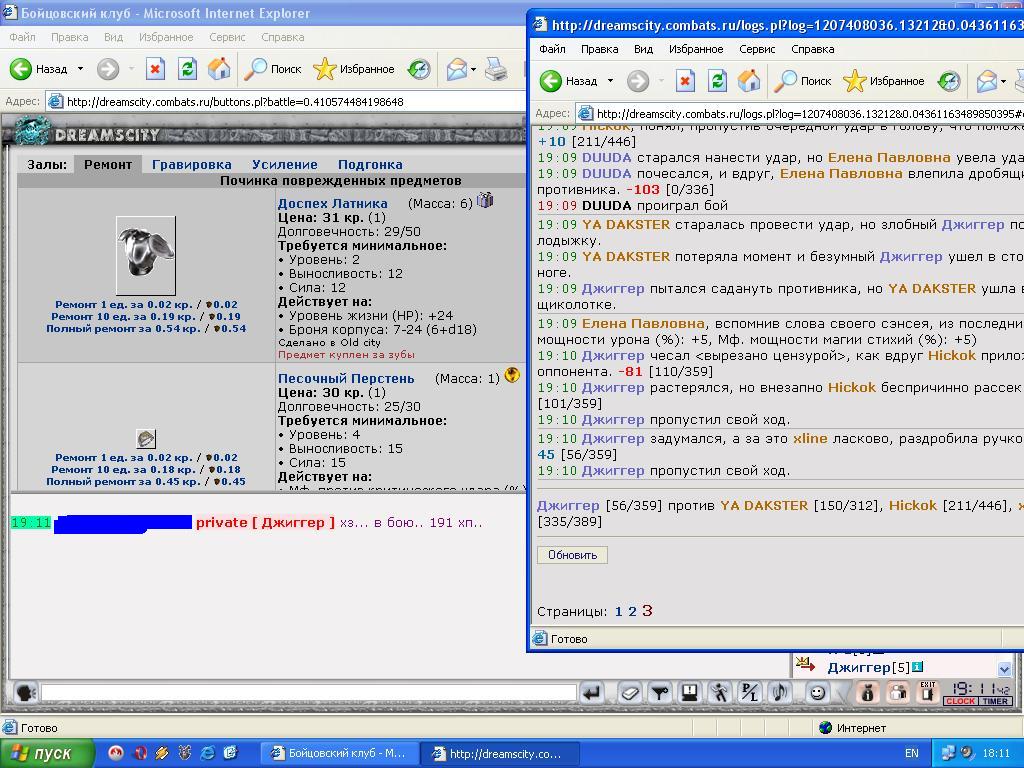Image resolution: width=1024 pixels, height=768 pixels.
Task: Click the Обновить button
Action: coord(572,555)
